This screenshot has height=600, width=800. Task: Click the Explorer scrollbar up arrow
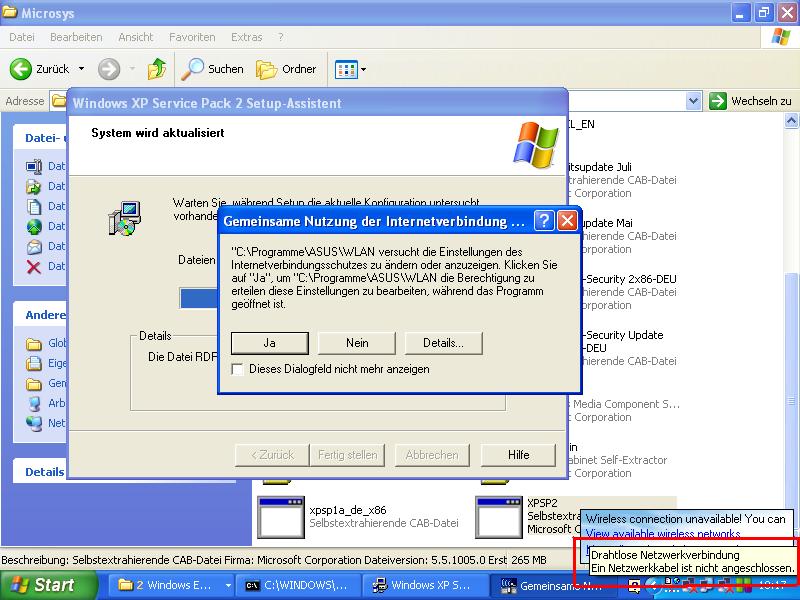coord(791,121)
